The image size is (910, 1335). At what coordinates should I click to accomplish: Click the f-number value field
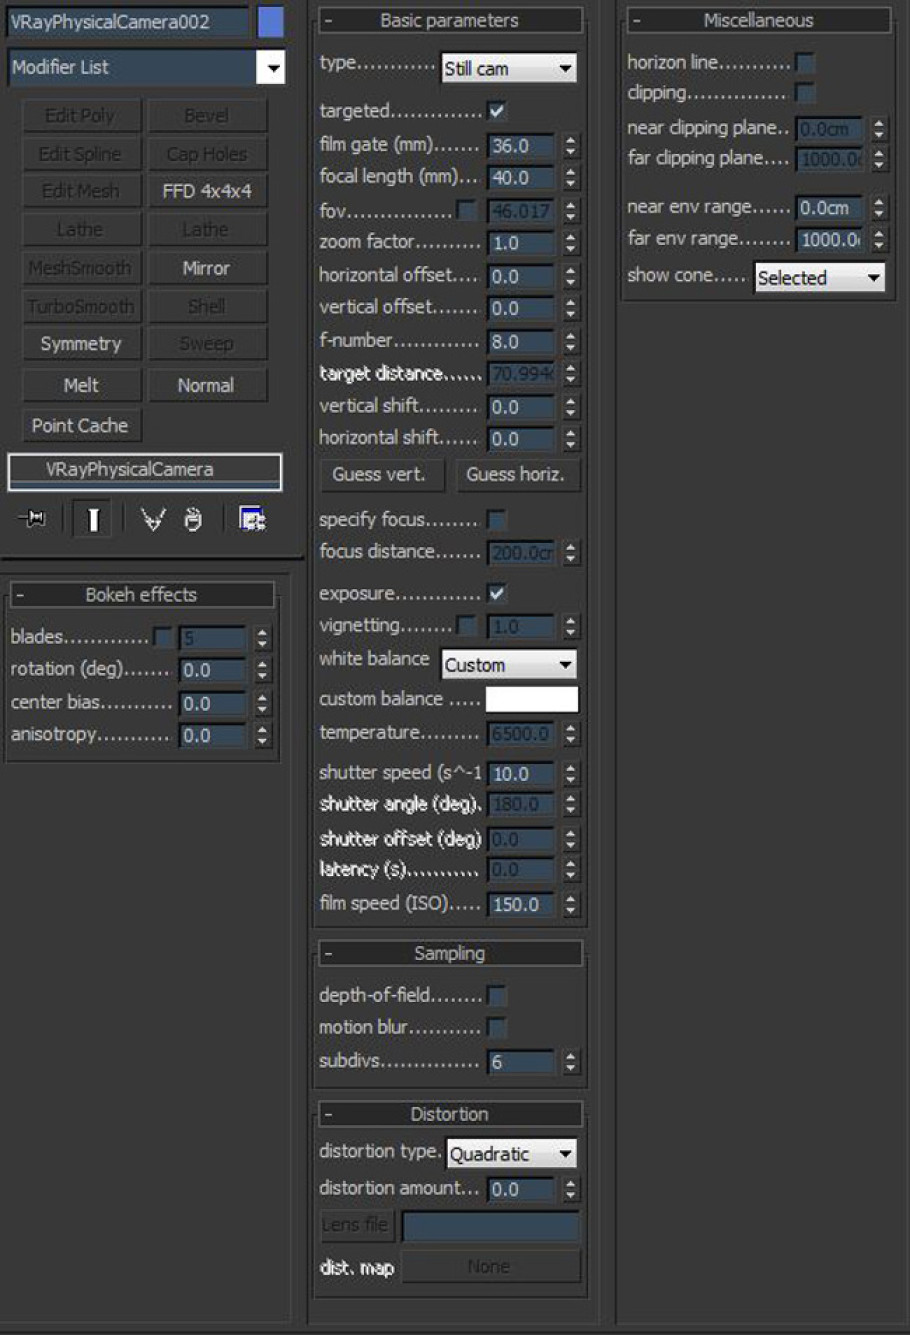click(522, 342)
